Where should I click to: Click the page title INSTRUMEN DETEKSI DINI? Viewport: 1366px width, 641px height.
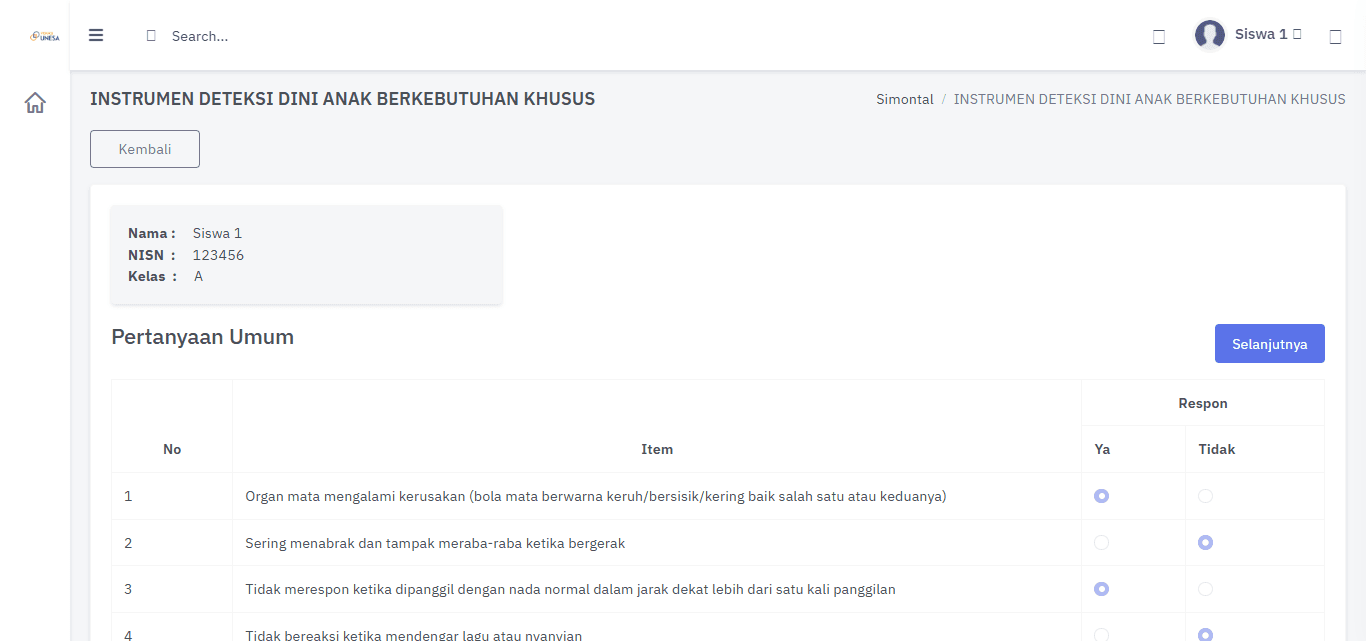[x=342, y=99]
